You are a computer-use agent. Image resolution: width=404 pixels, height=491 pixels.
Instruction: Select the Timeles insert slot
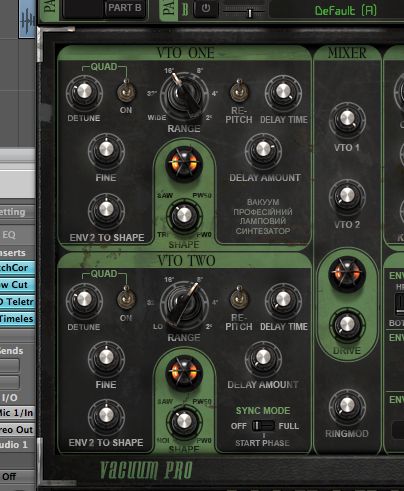tap(17, 319)
